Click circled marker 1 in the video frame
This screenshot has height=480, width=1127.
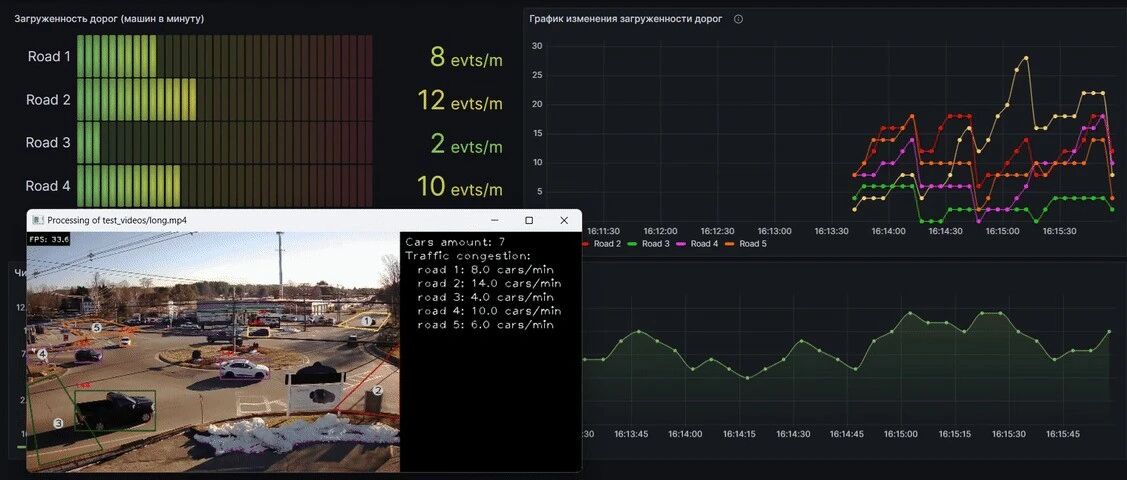coord(367,321)
